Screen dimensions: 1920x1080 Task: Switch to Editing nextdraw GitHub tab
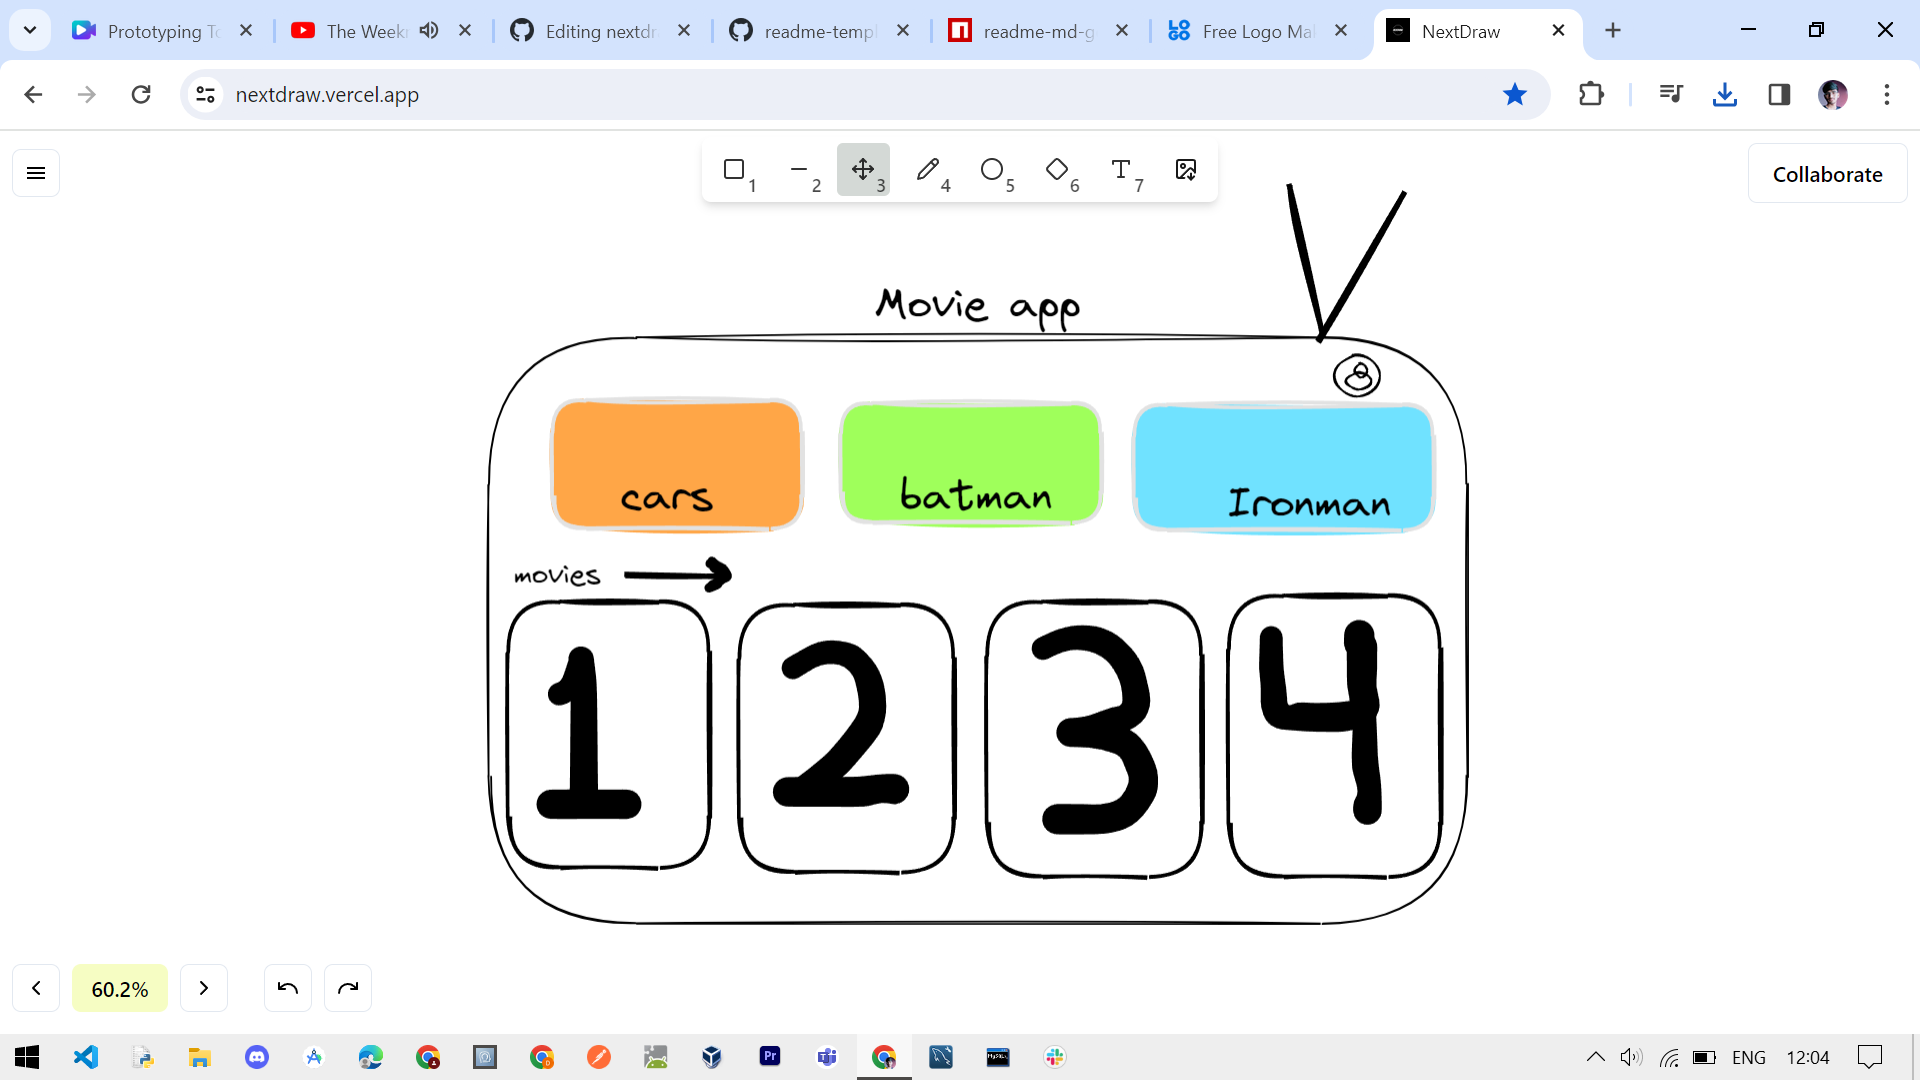pyautogui.click(x=600, y=31)
